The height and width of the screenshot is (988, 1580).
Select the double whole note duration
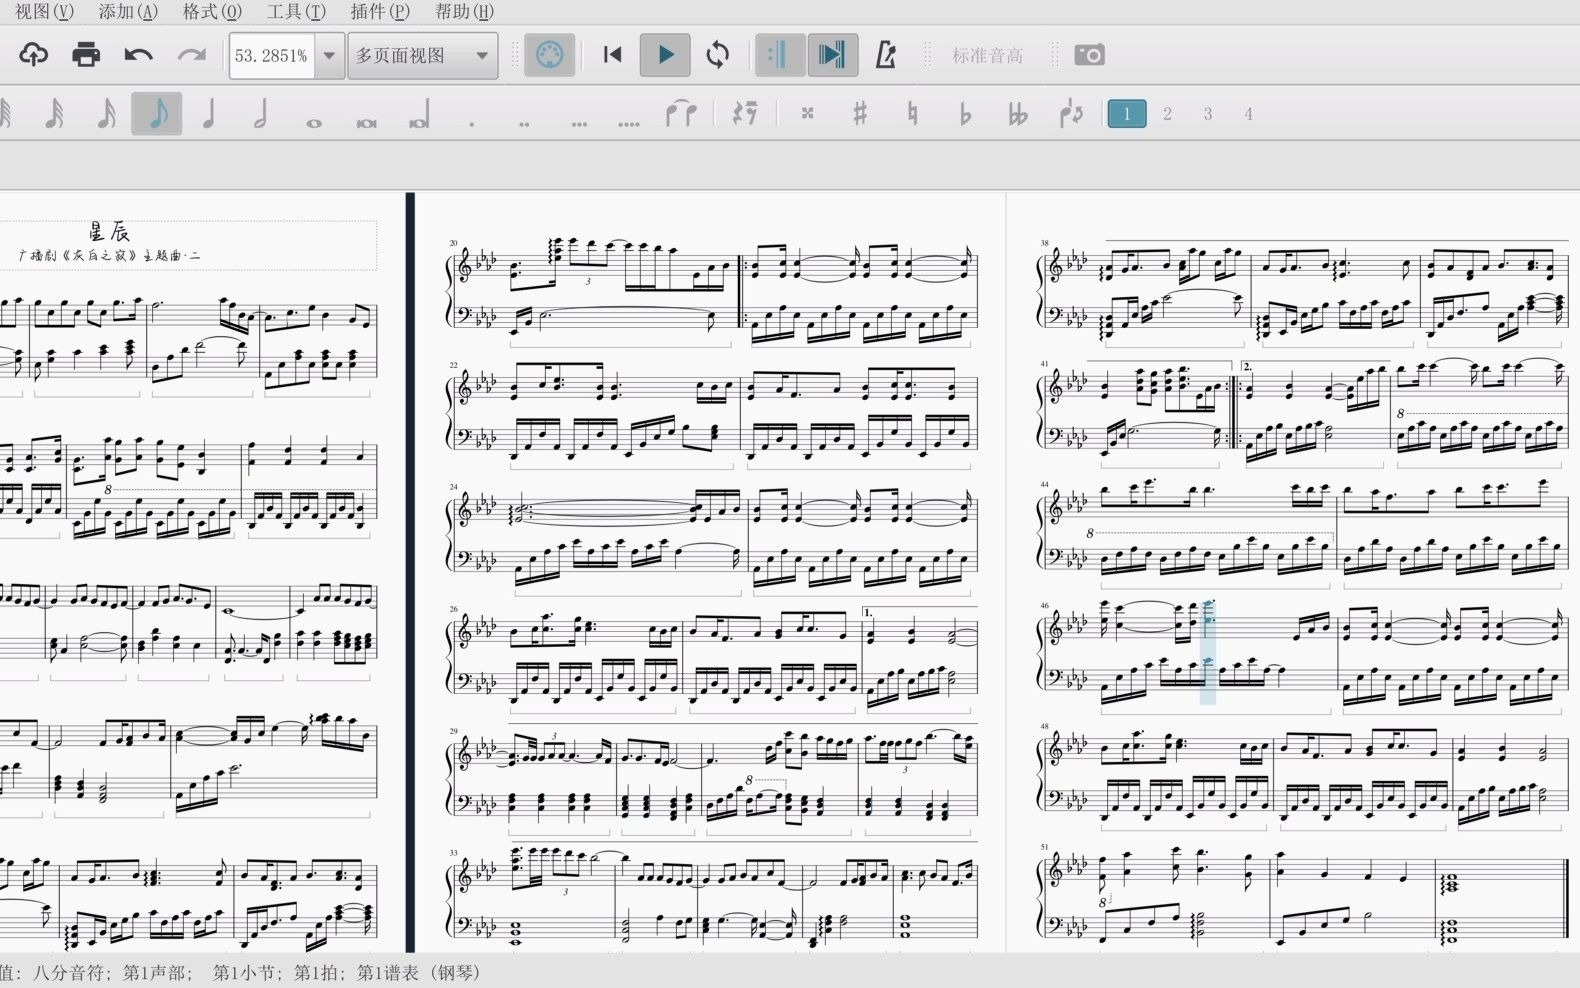click(x=366, y=122)
